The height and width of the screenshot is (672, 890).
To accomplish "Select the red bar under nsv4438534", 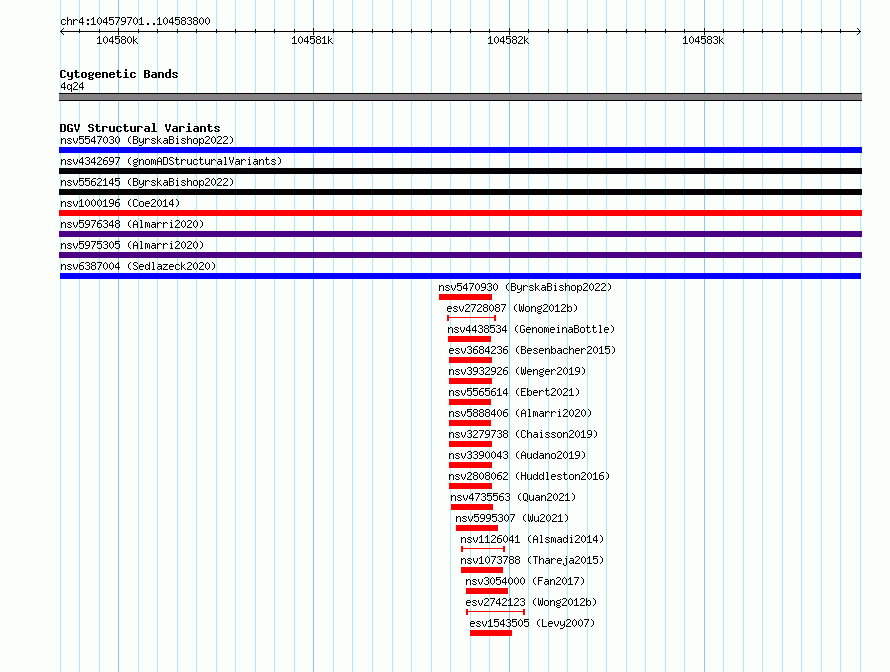I will [x=469, y=339].
